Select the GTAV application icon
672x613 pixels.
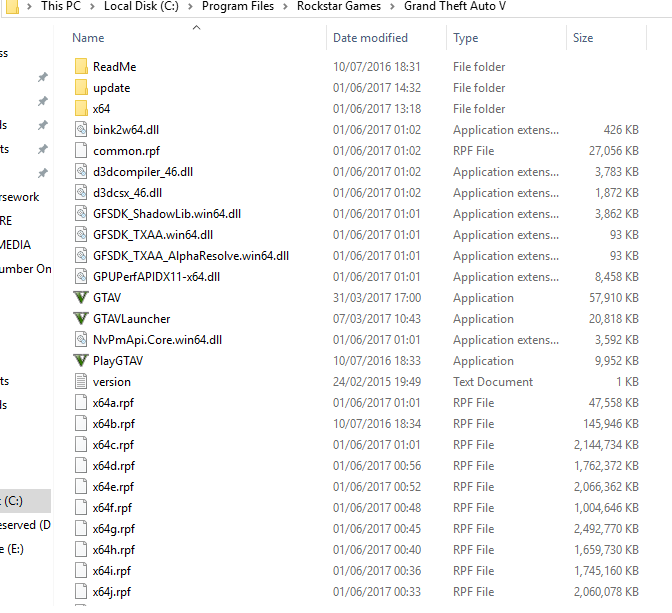81,297
